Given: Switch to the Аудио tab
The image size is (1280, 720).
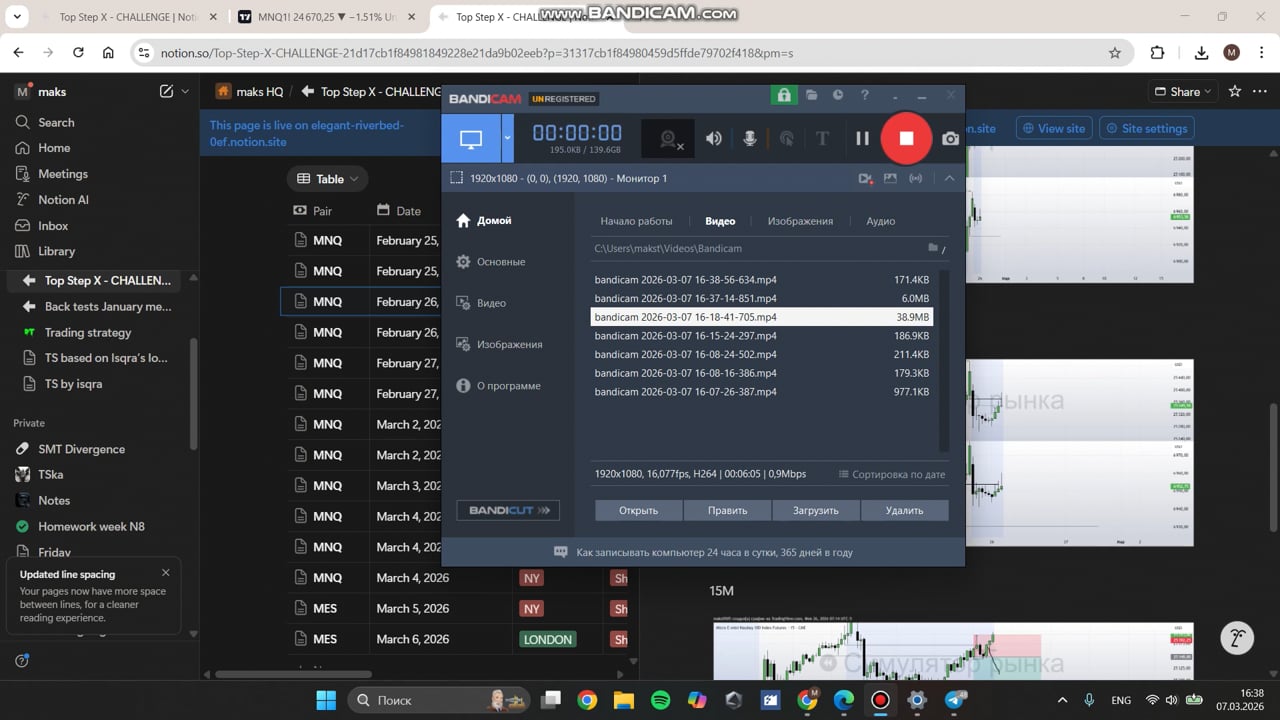Looking at the screenshot, I should [881, 221].
